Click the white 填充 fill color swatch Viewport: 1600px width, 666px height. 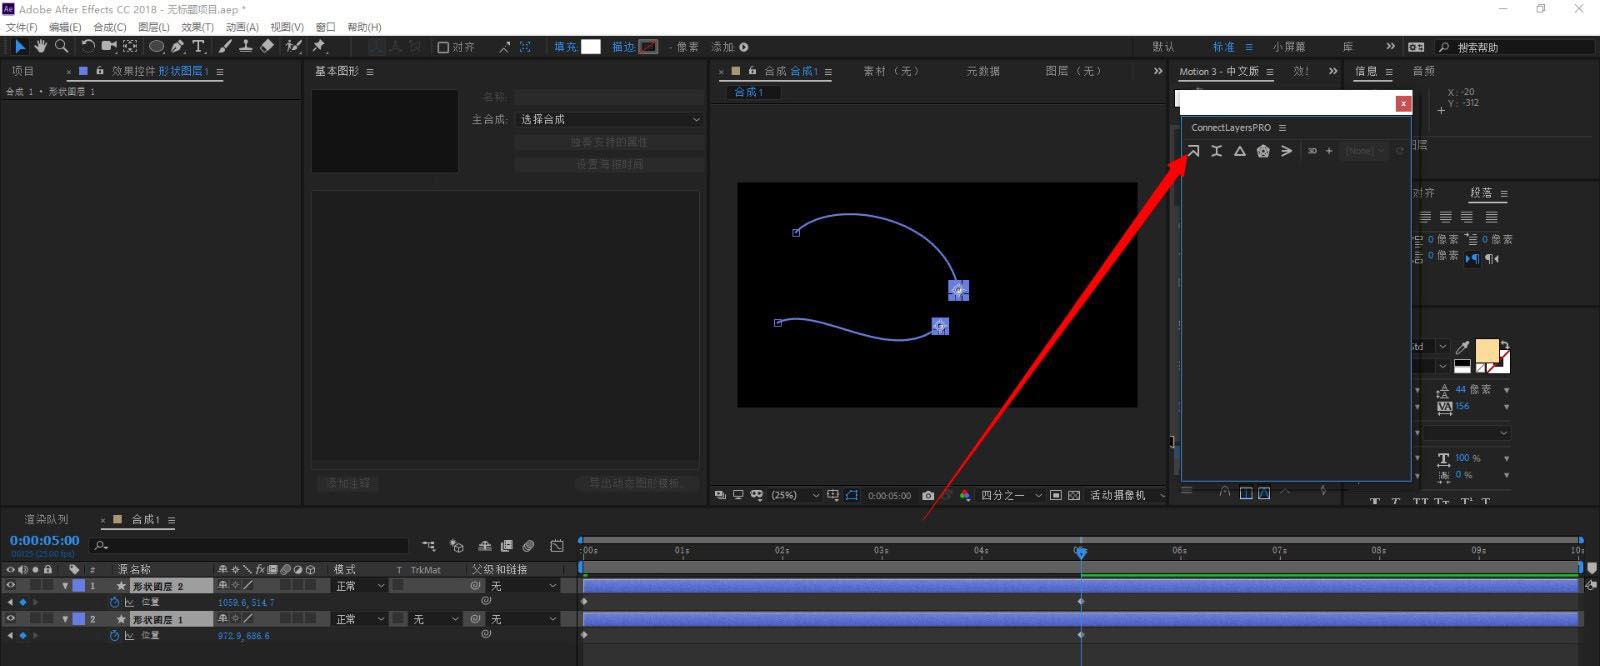[591, 47]
